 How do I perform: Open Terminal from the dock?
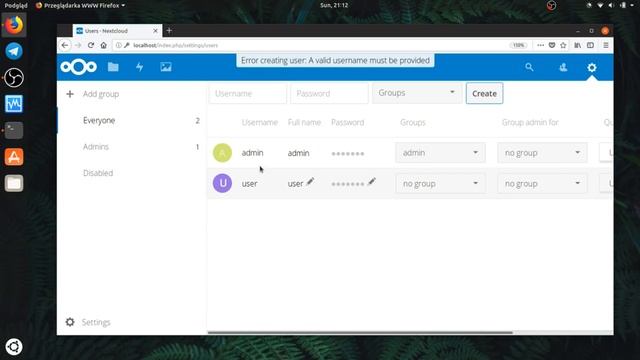[x=14, y=130]
